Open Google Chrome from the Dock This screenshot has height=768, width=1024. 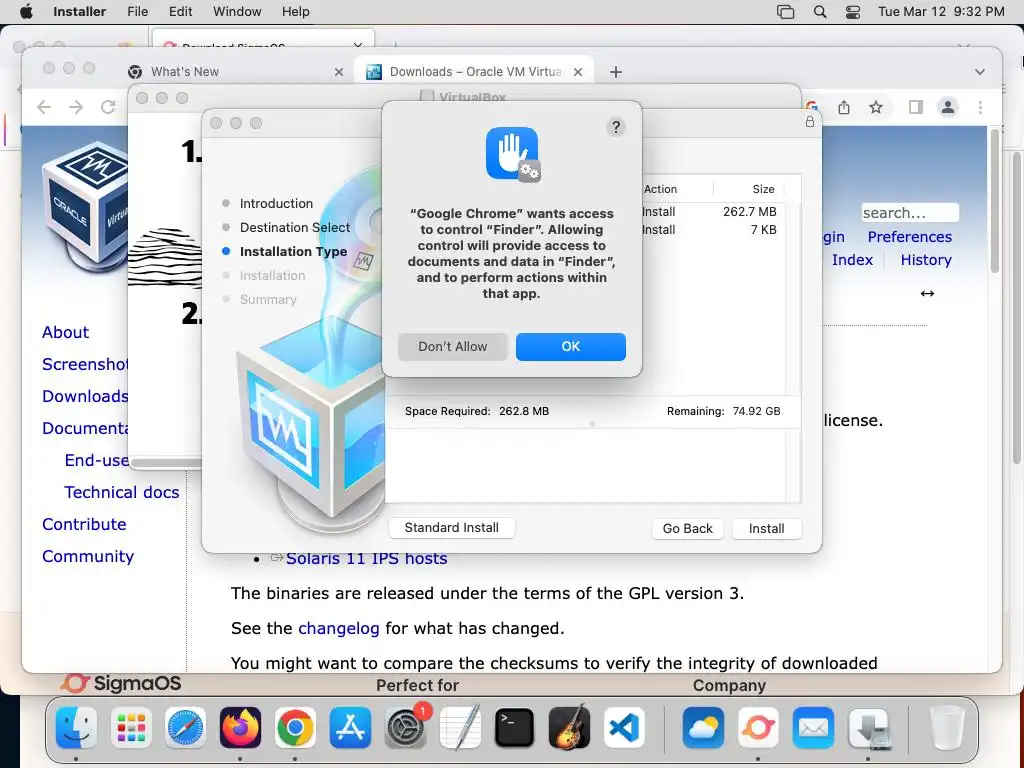pos(295,728)
